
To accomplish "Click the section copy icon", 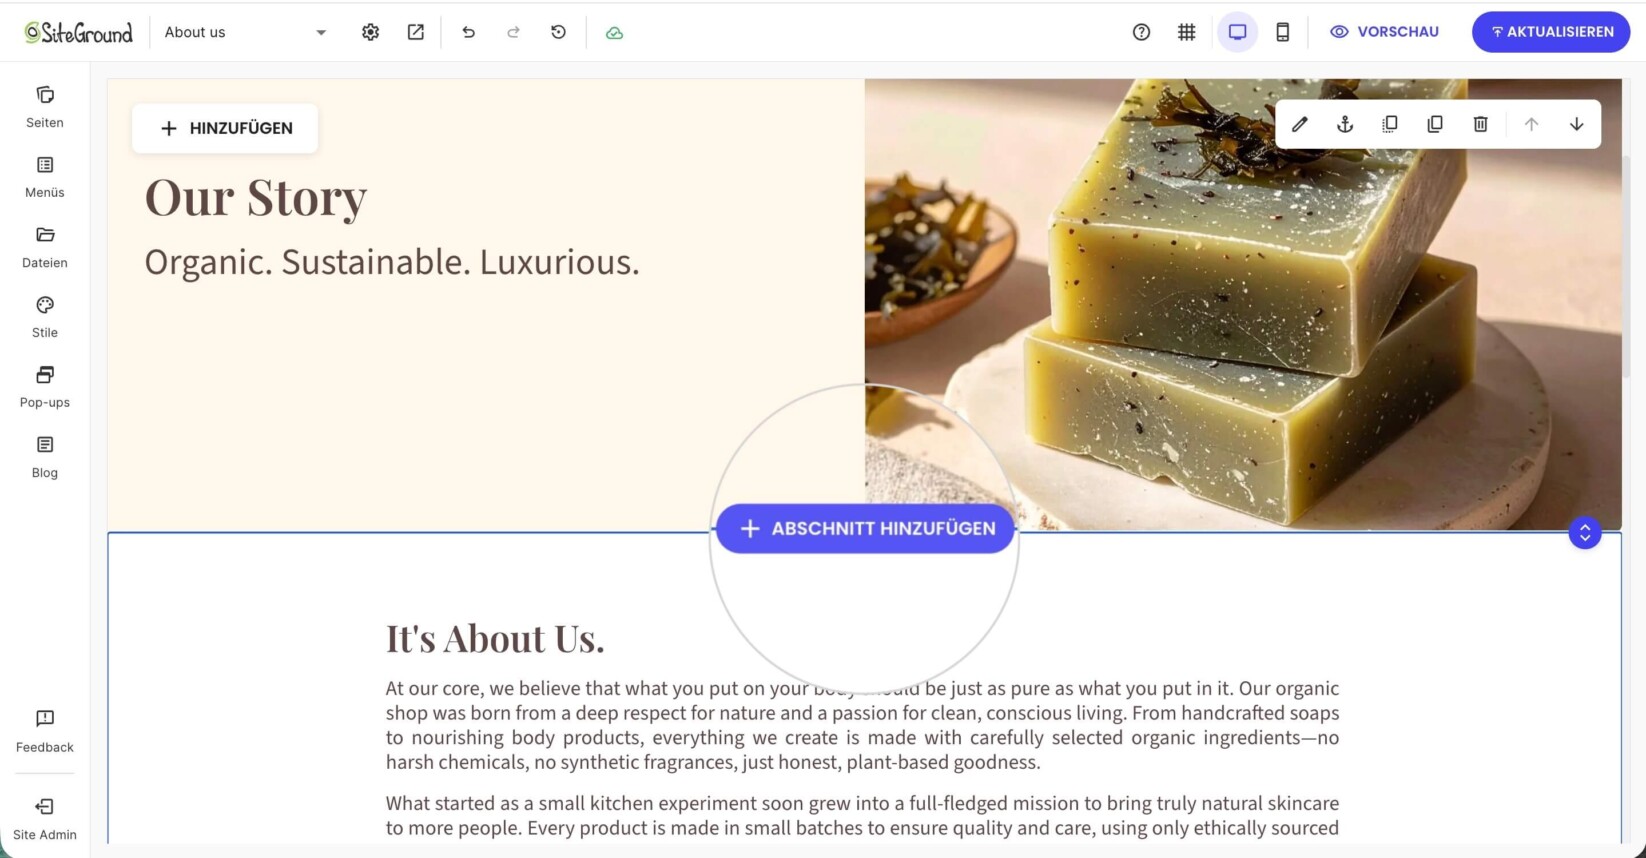I will [x=1435, y=124].
